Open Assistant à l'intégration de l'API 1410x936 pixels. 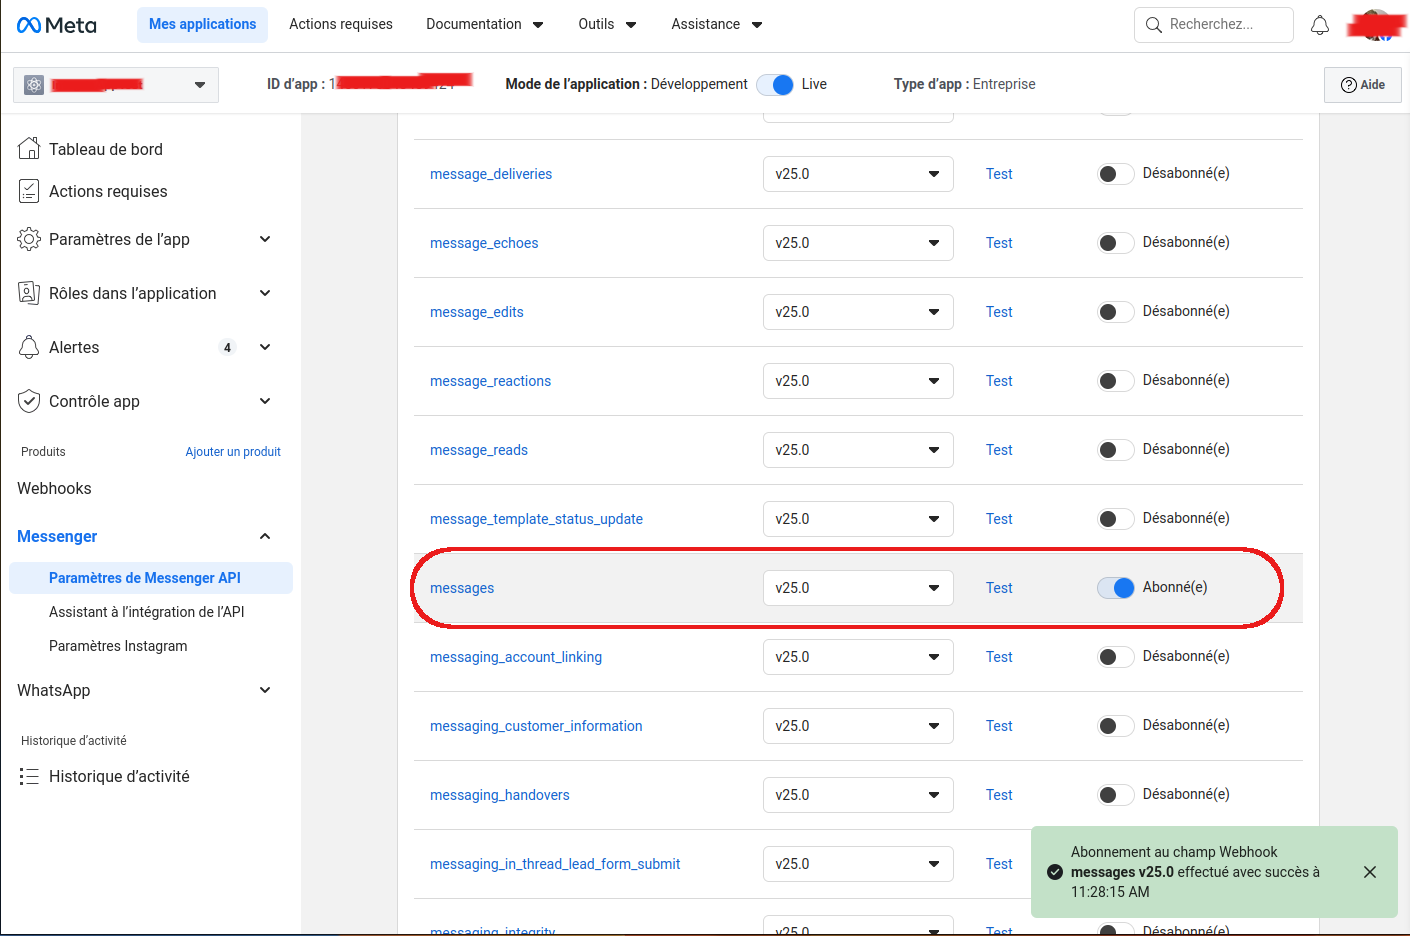146,612
